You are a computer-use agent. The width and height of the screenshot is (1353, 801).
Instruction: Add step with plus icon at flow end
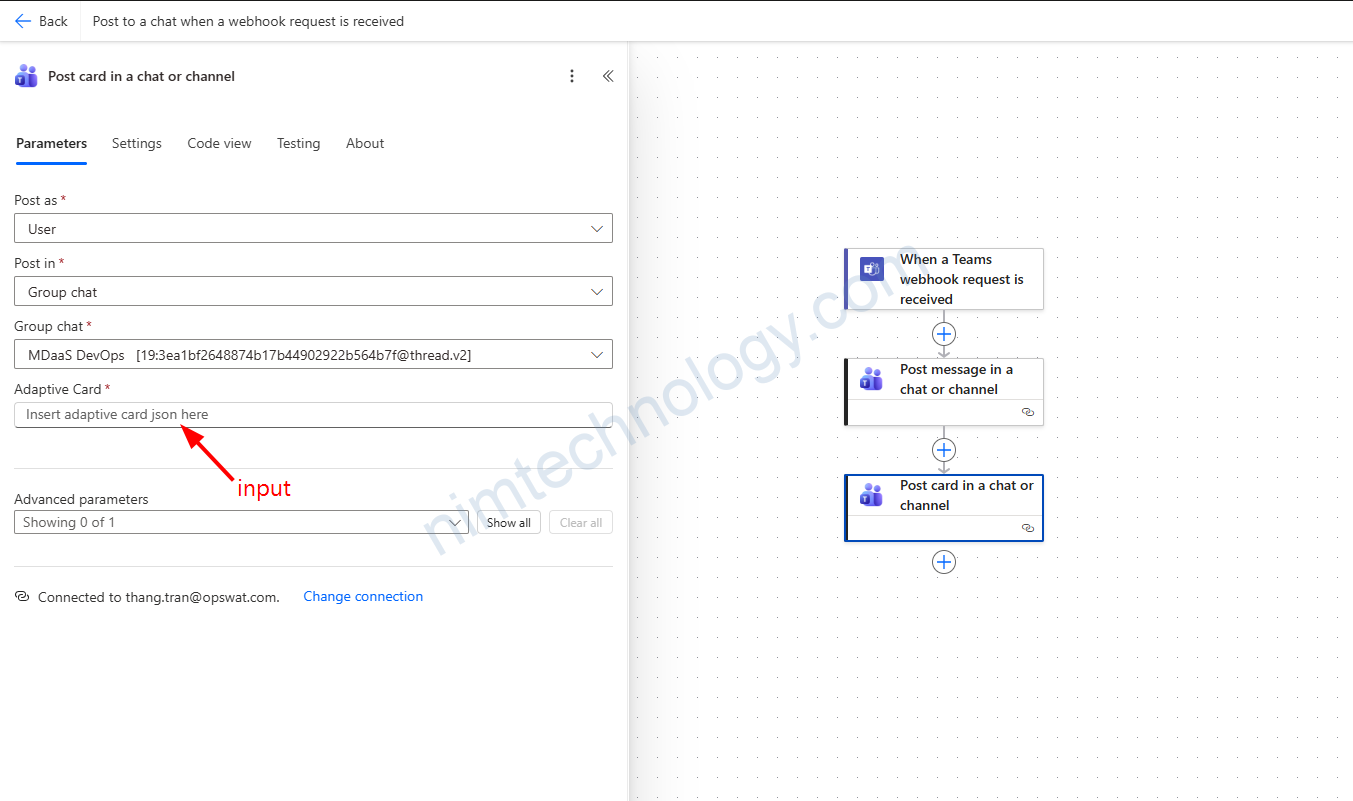944,562
